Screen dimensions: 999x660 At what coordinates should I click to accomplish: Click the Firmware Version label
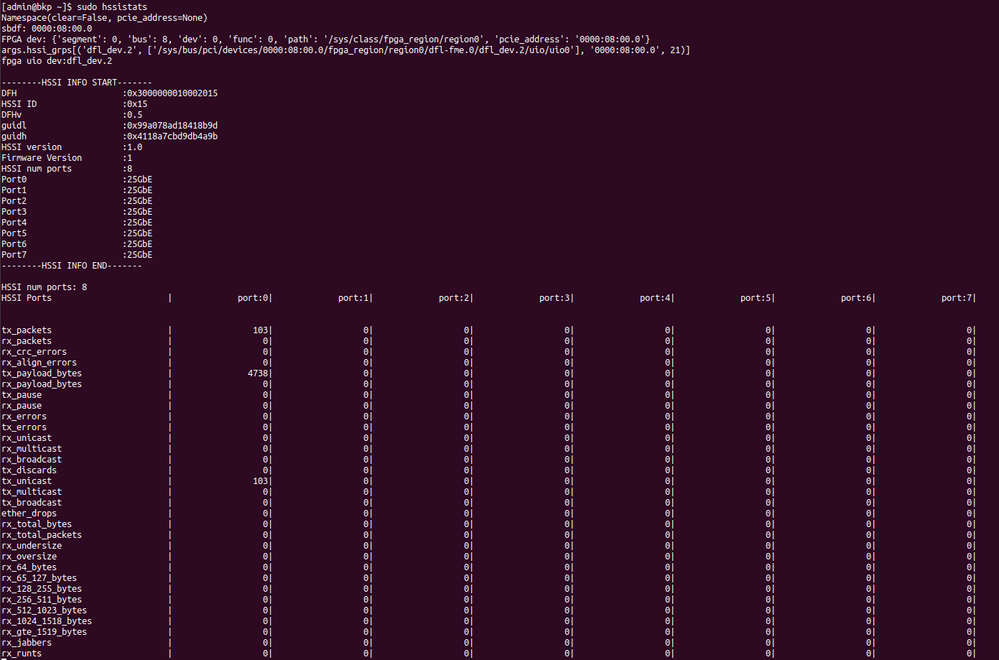point(42,158)
